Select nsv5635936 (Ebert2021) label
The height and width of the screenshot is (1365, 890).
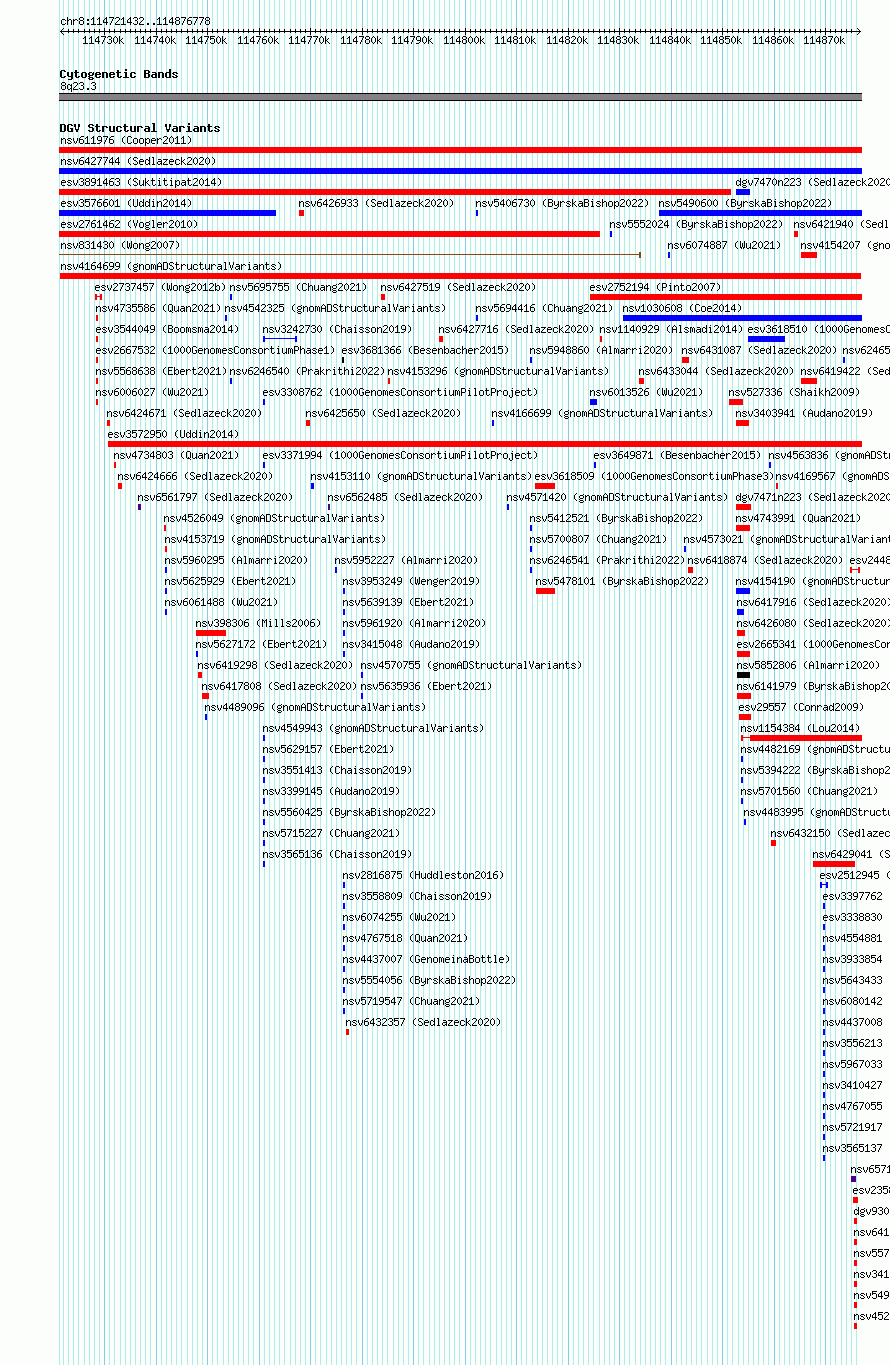(x=426, y=686)
